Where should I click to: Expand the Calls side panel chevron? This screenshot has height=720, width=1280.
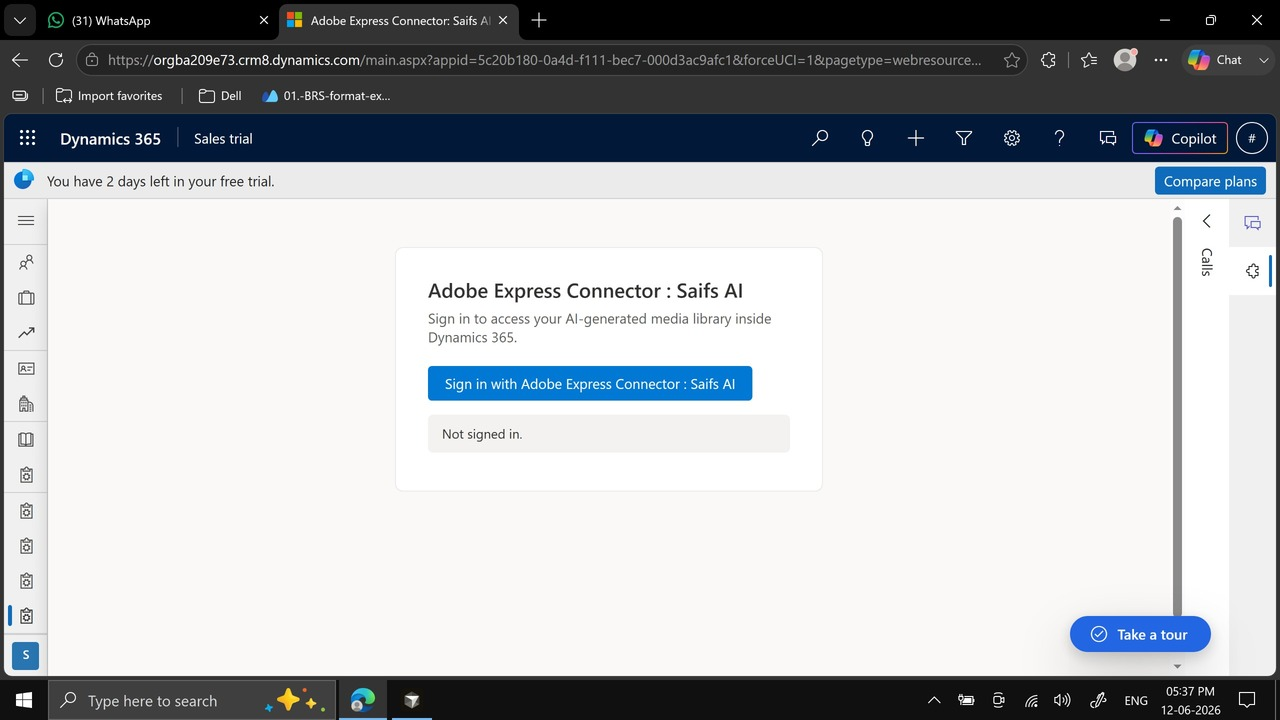pos(1206,221)
